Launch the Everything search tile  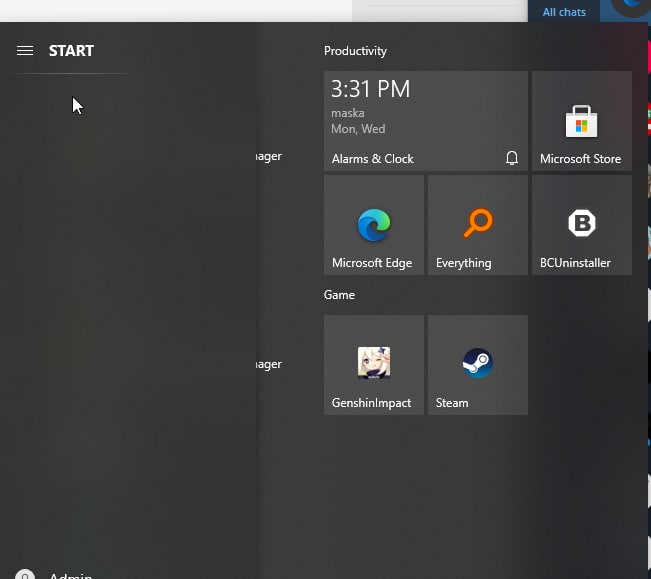pyautogui.click(x=478, y=225)
